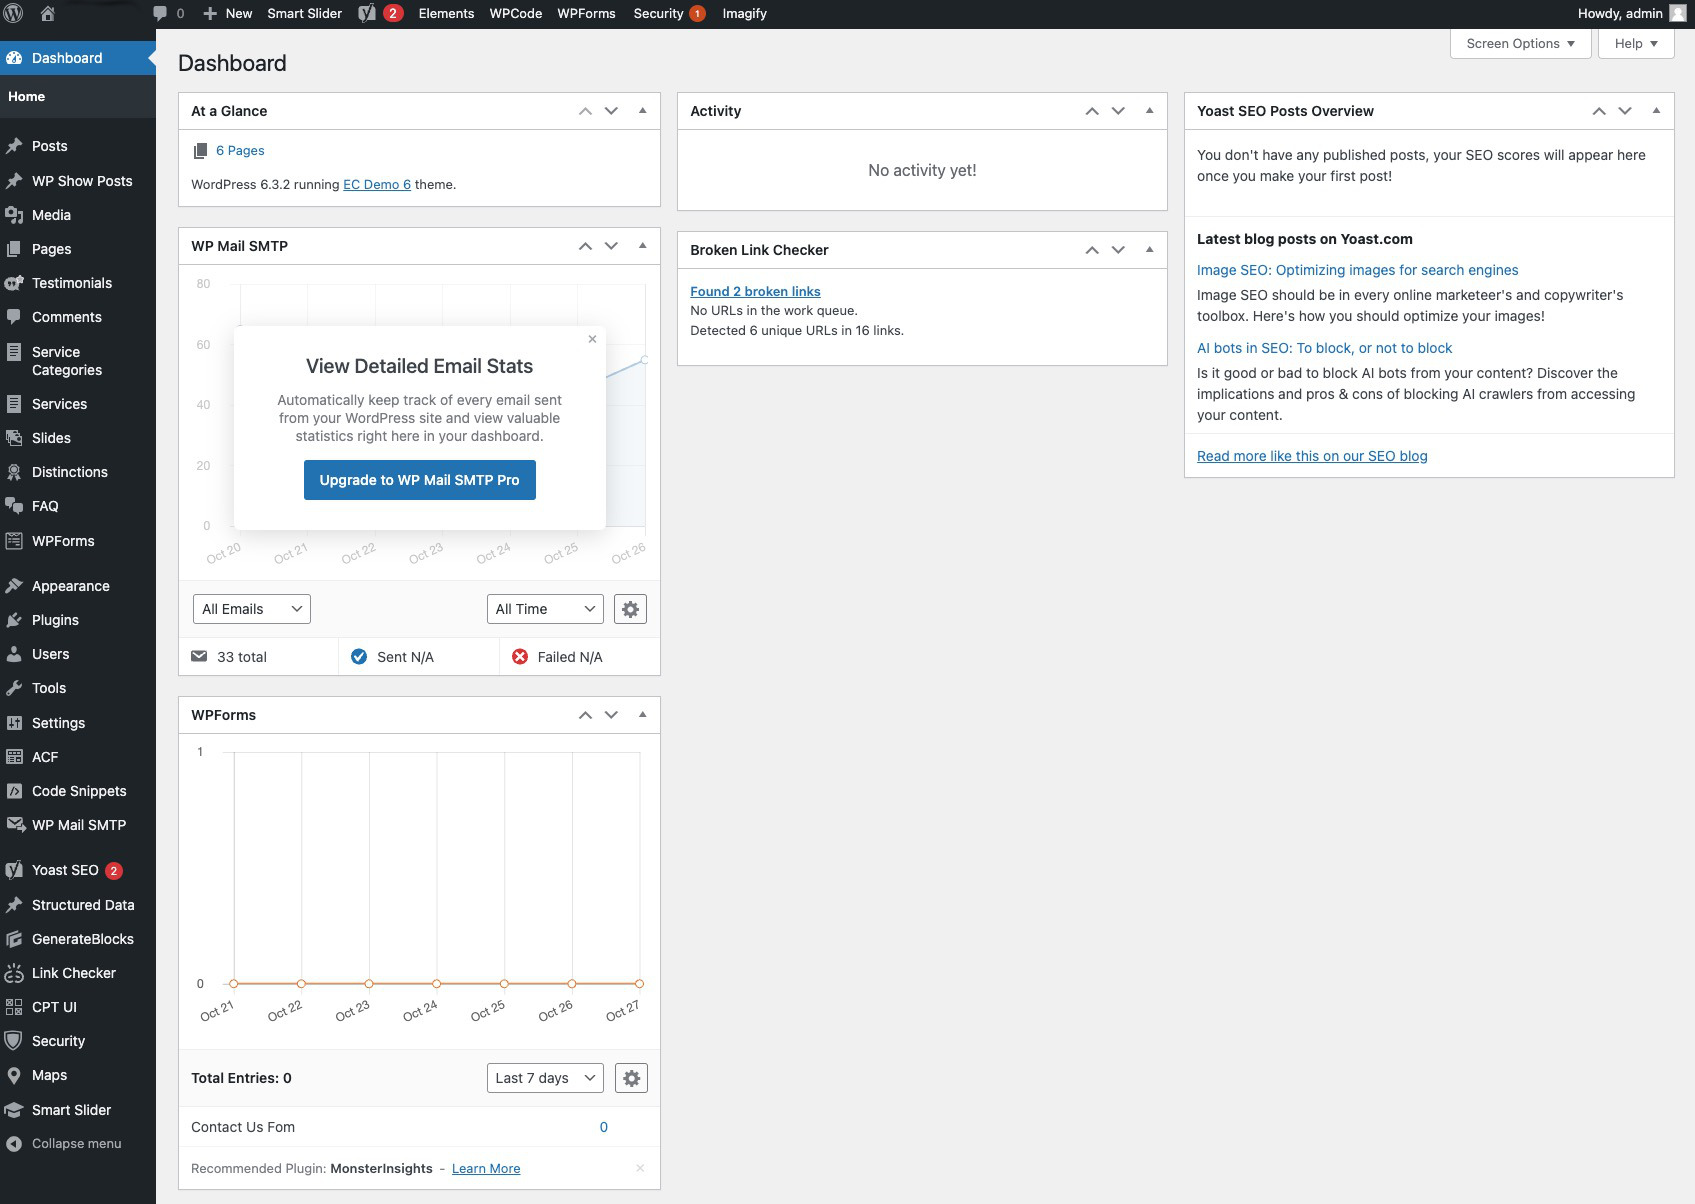This screenshot has width=1695, height=1204.
Task: Open Maps sidebar item
Action: [x=78, y=1075]
